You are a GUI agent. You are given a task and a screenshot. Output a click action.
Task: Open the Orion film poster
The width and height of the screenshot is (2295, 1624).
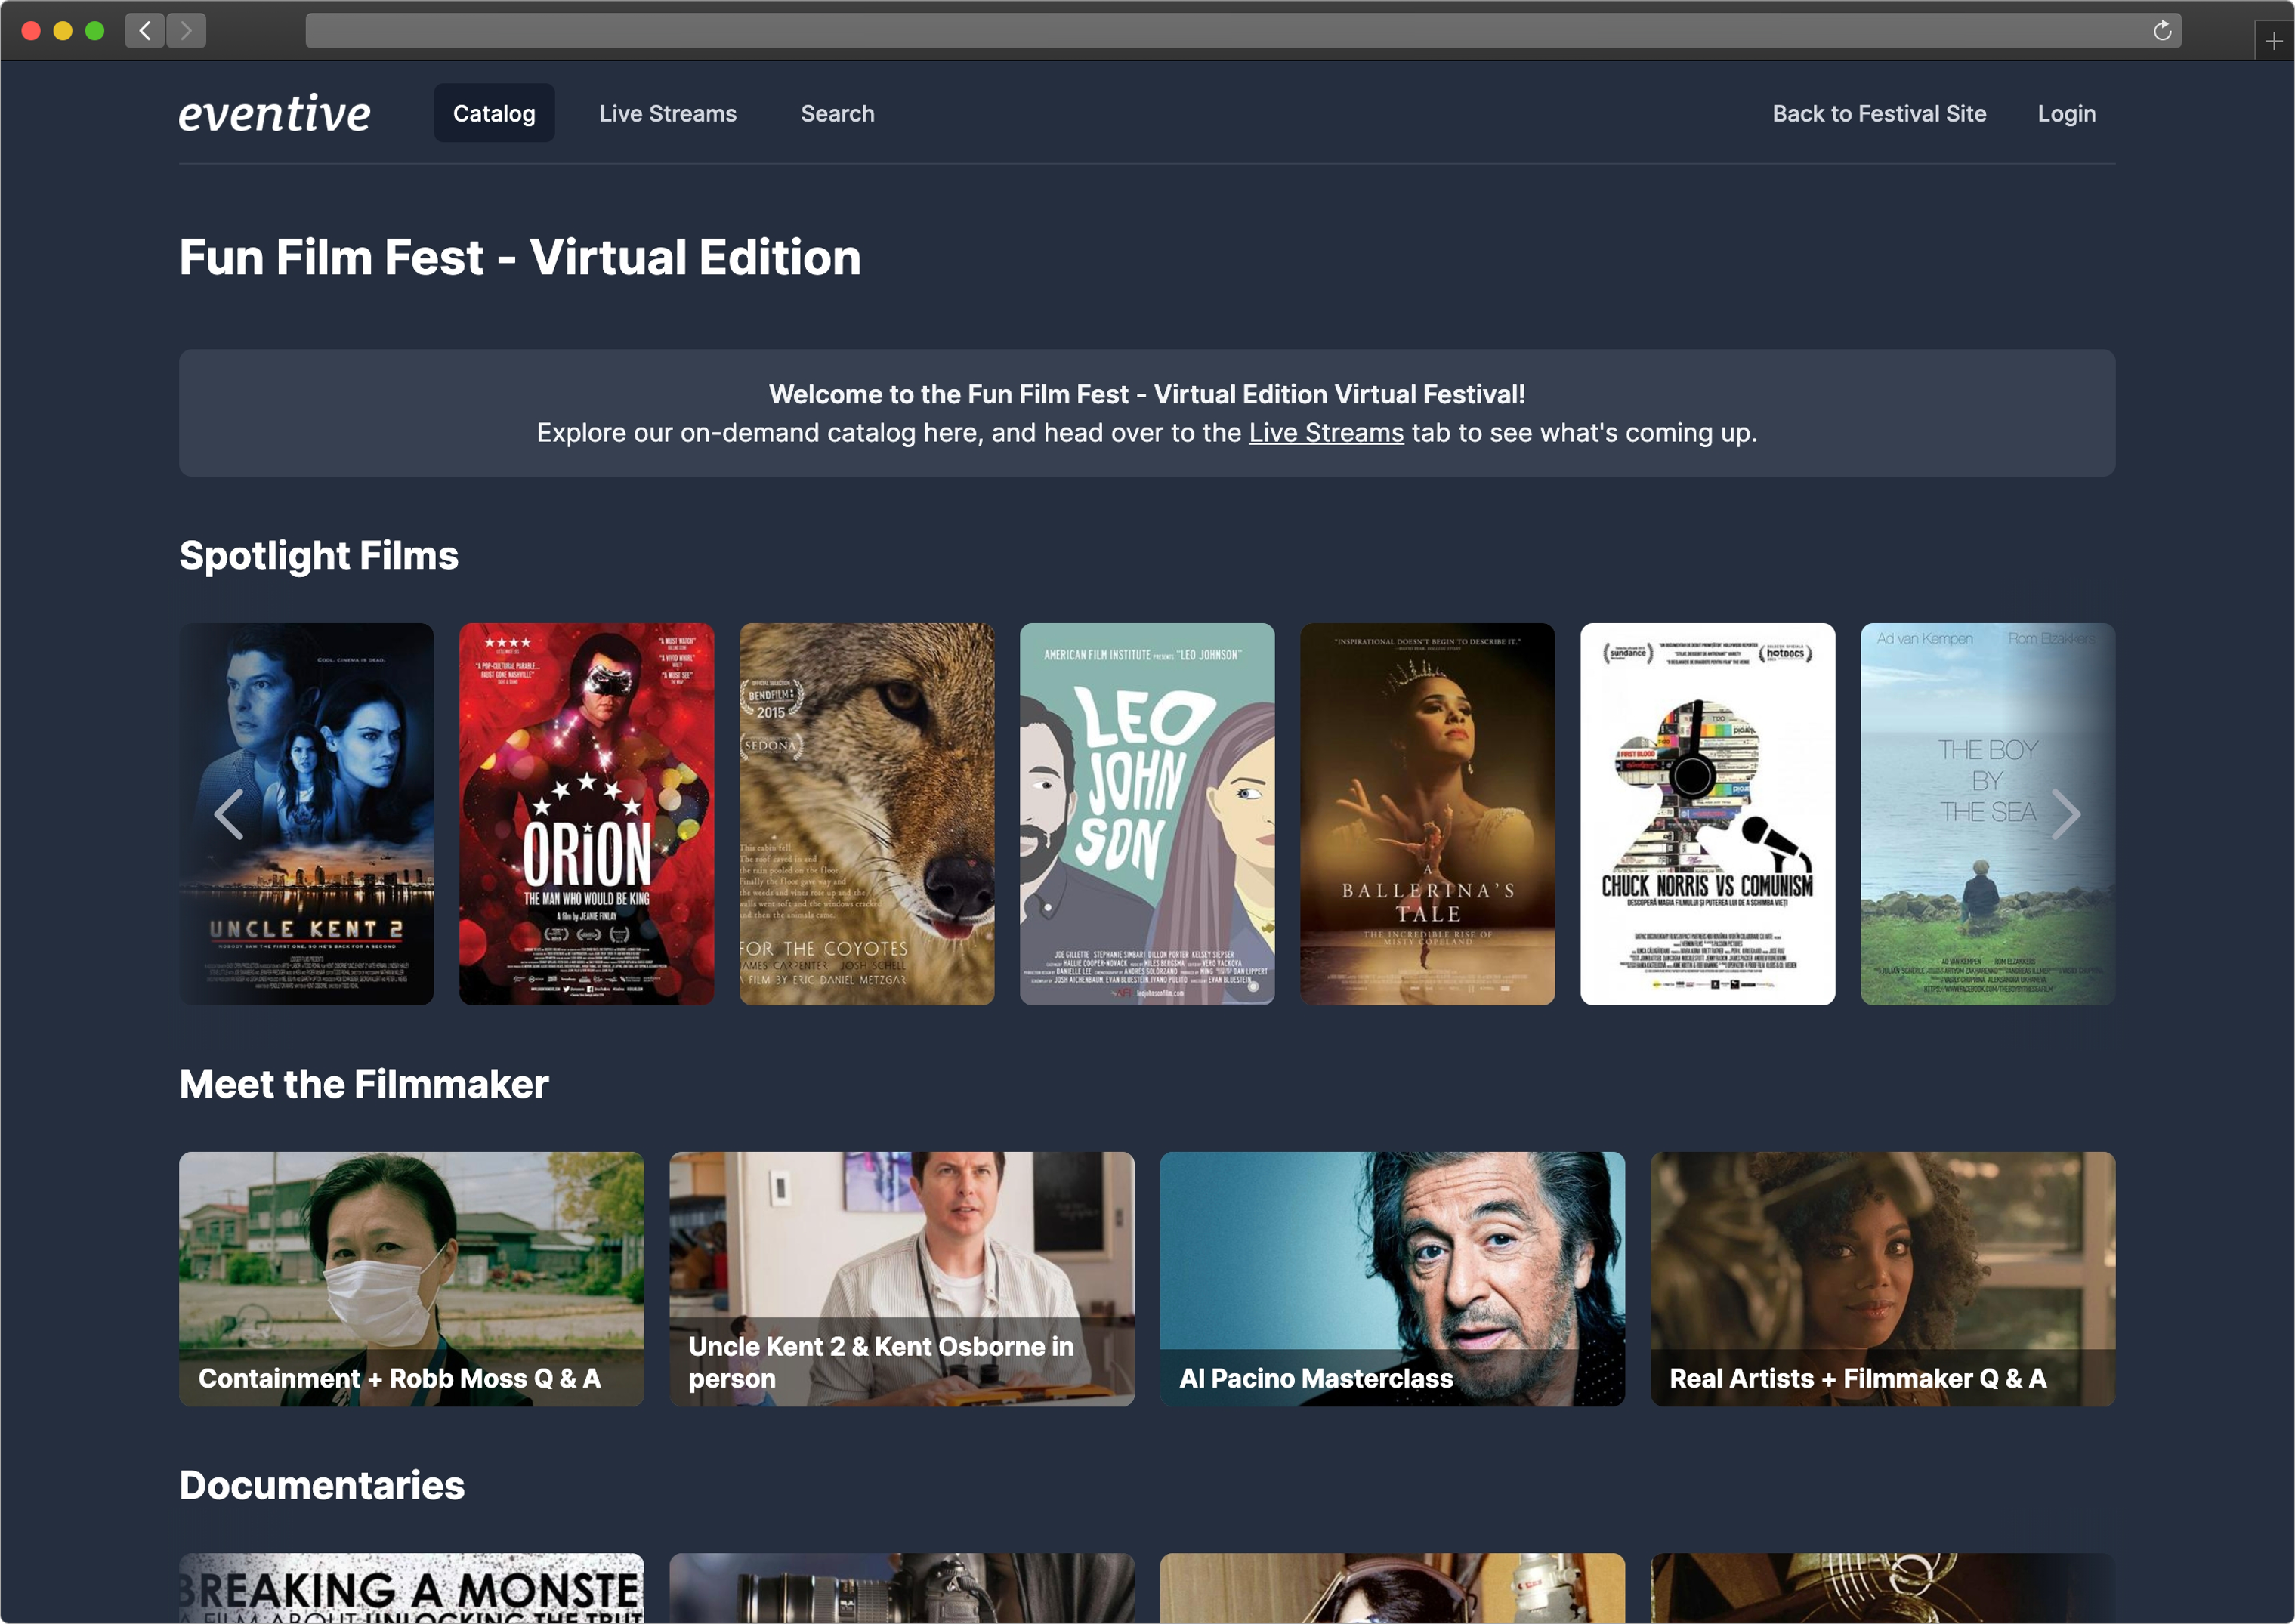coord(586,813)
